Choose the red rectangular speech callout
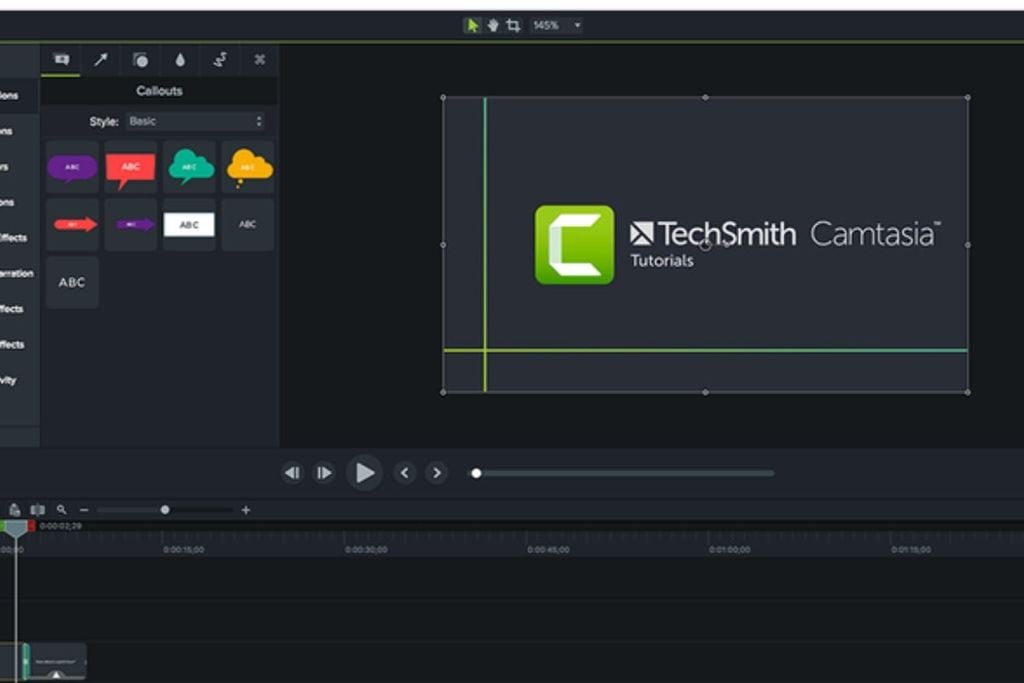The image size is (1024, 683). [x=131, y=167]
